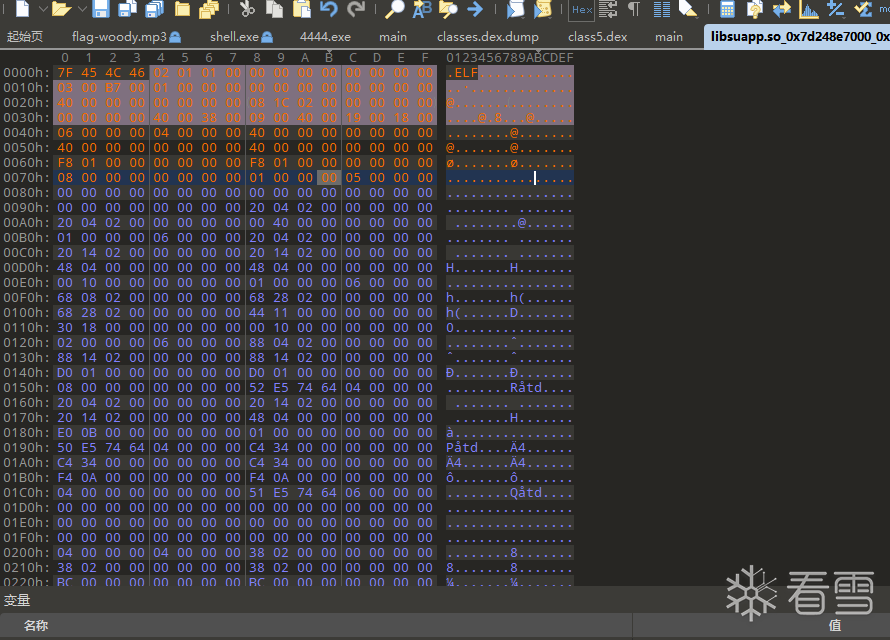This screenshot has height=640, width=890.
Task: Cut selection with the scissors icon
Action: coord(247,9)
